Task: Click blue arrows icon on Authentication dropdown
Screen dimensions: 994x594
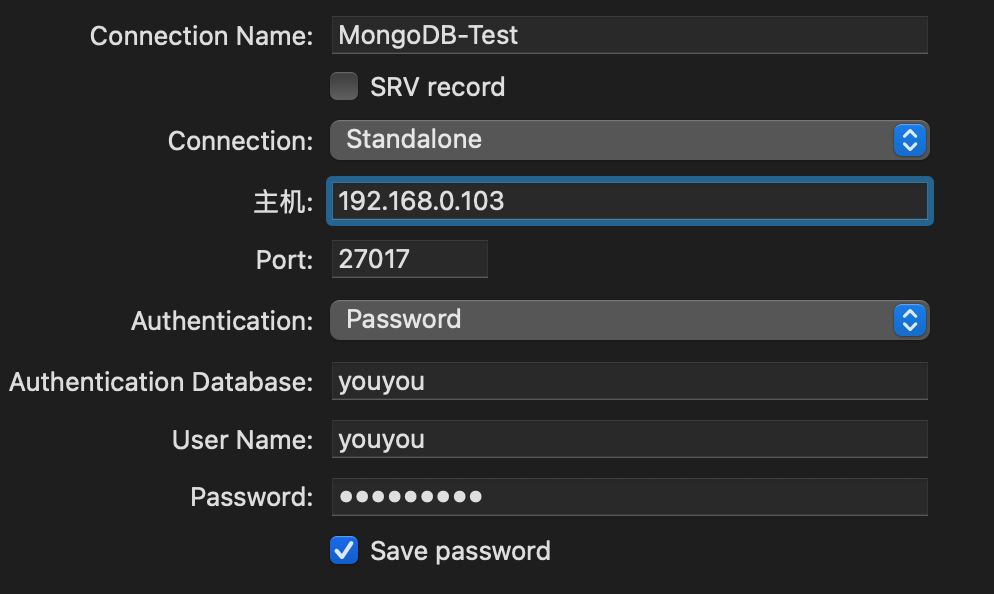Action: click(909, 320)
